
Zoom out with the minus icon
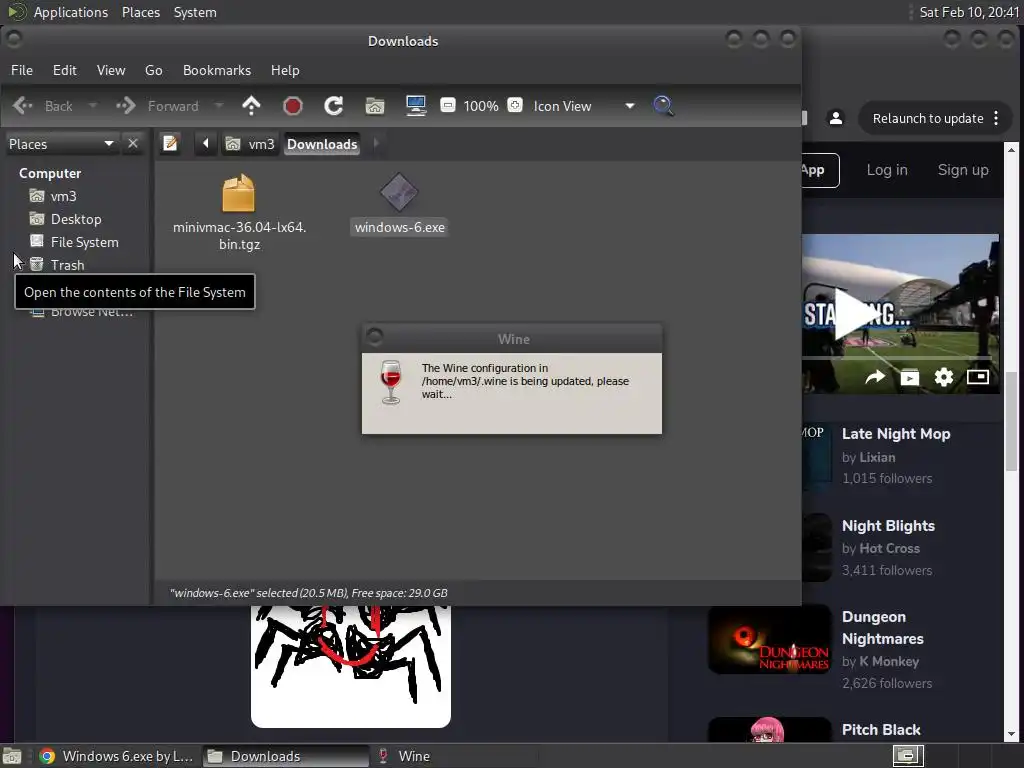coord(448,105)
